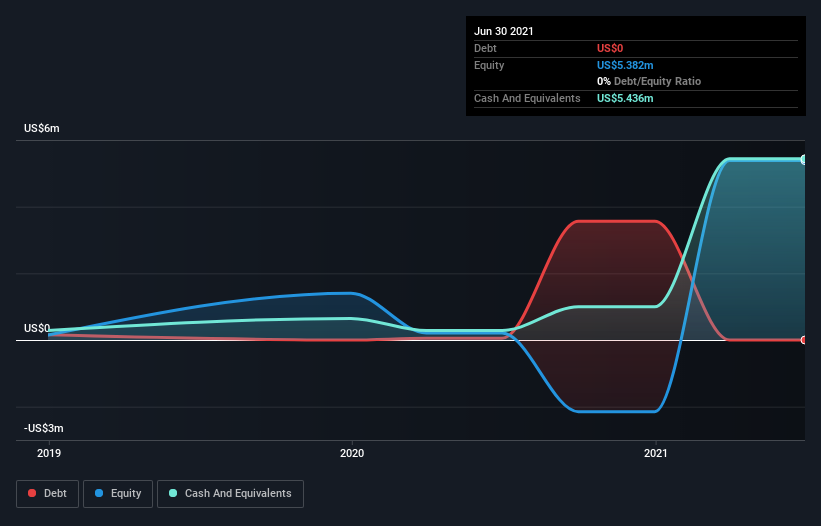Click the Jun 30 2021 tooltip date
Image resolution: width=821 pixels, height=526 pixels.
[x=504, y=31]
